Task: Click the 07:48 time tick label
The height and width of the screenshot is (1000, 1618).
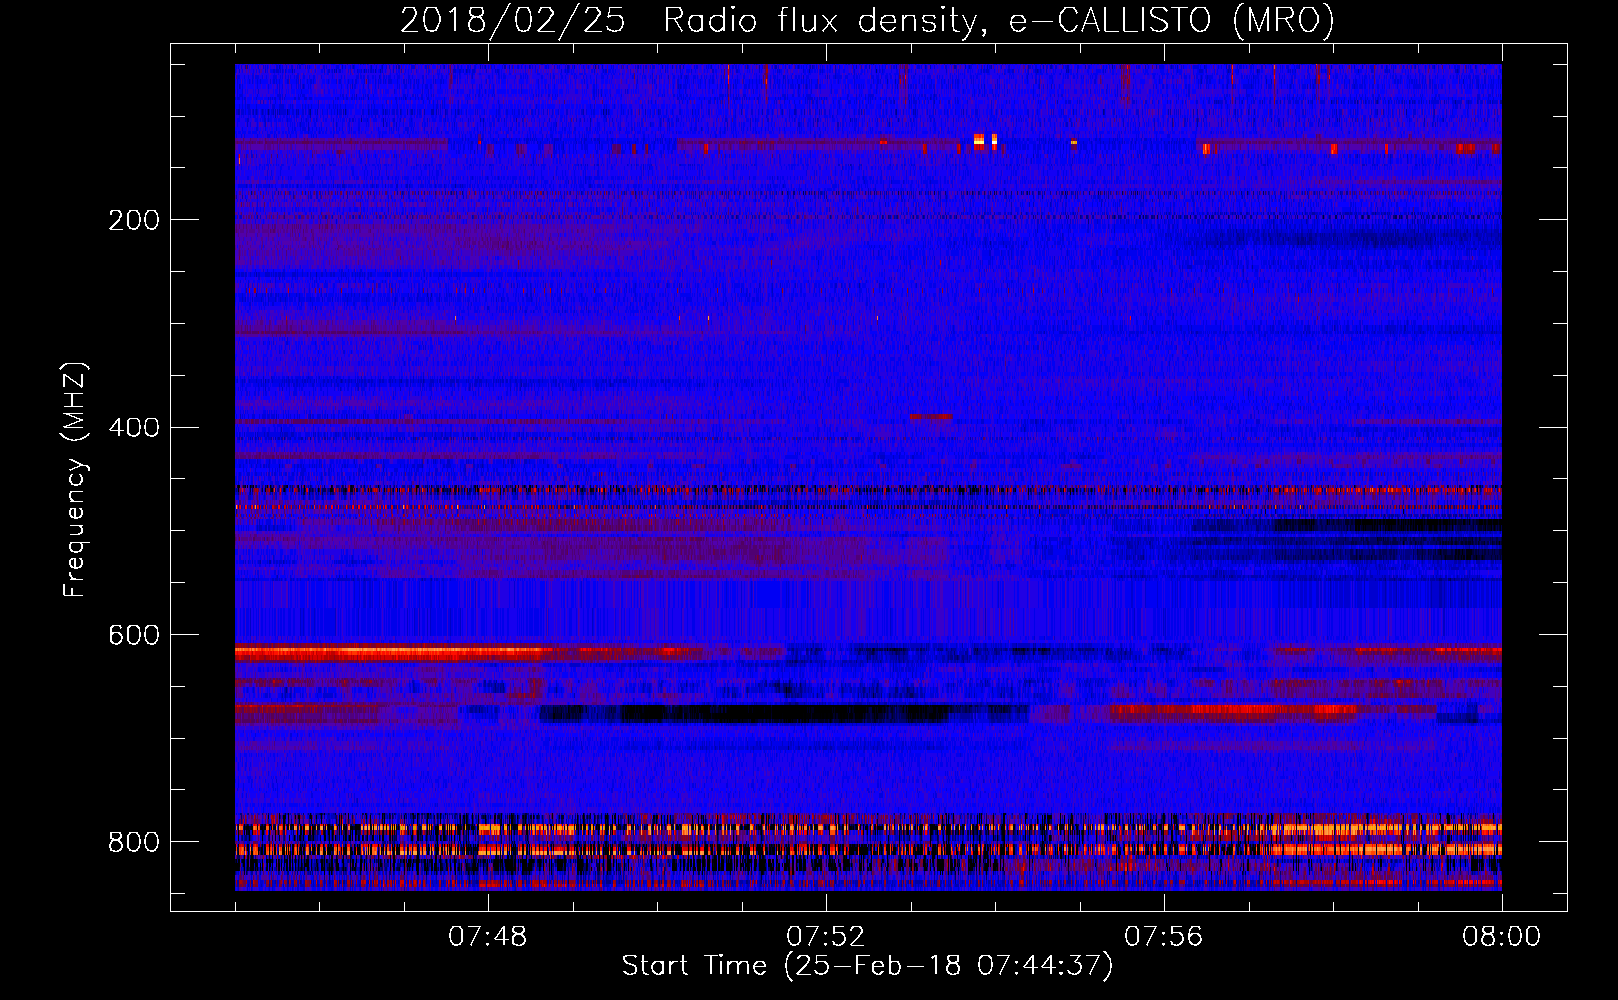Action: click(488, 937)
